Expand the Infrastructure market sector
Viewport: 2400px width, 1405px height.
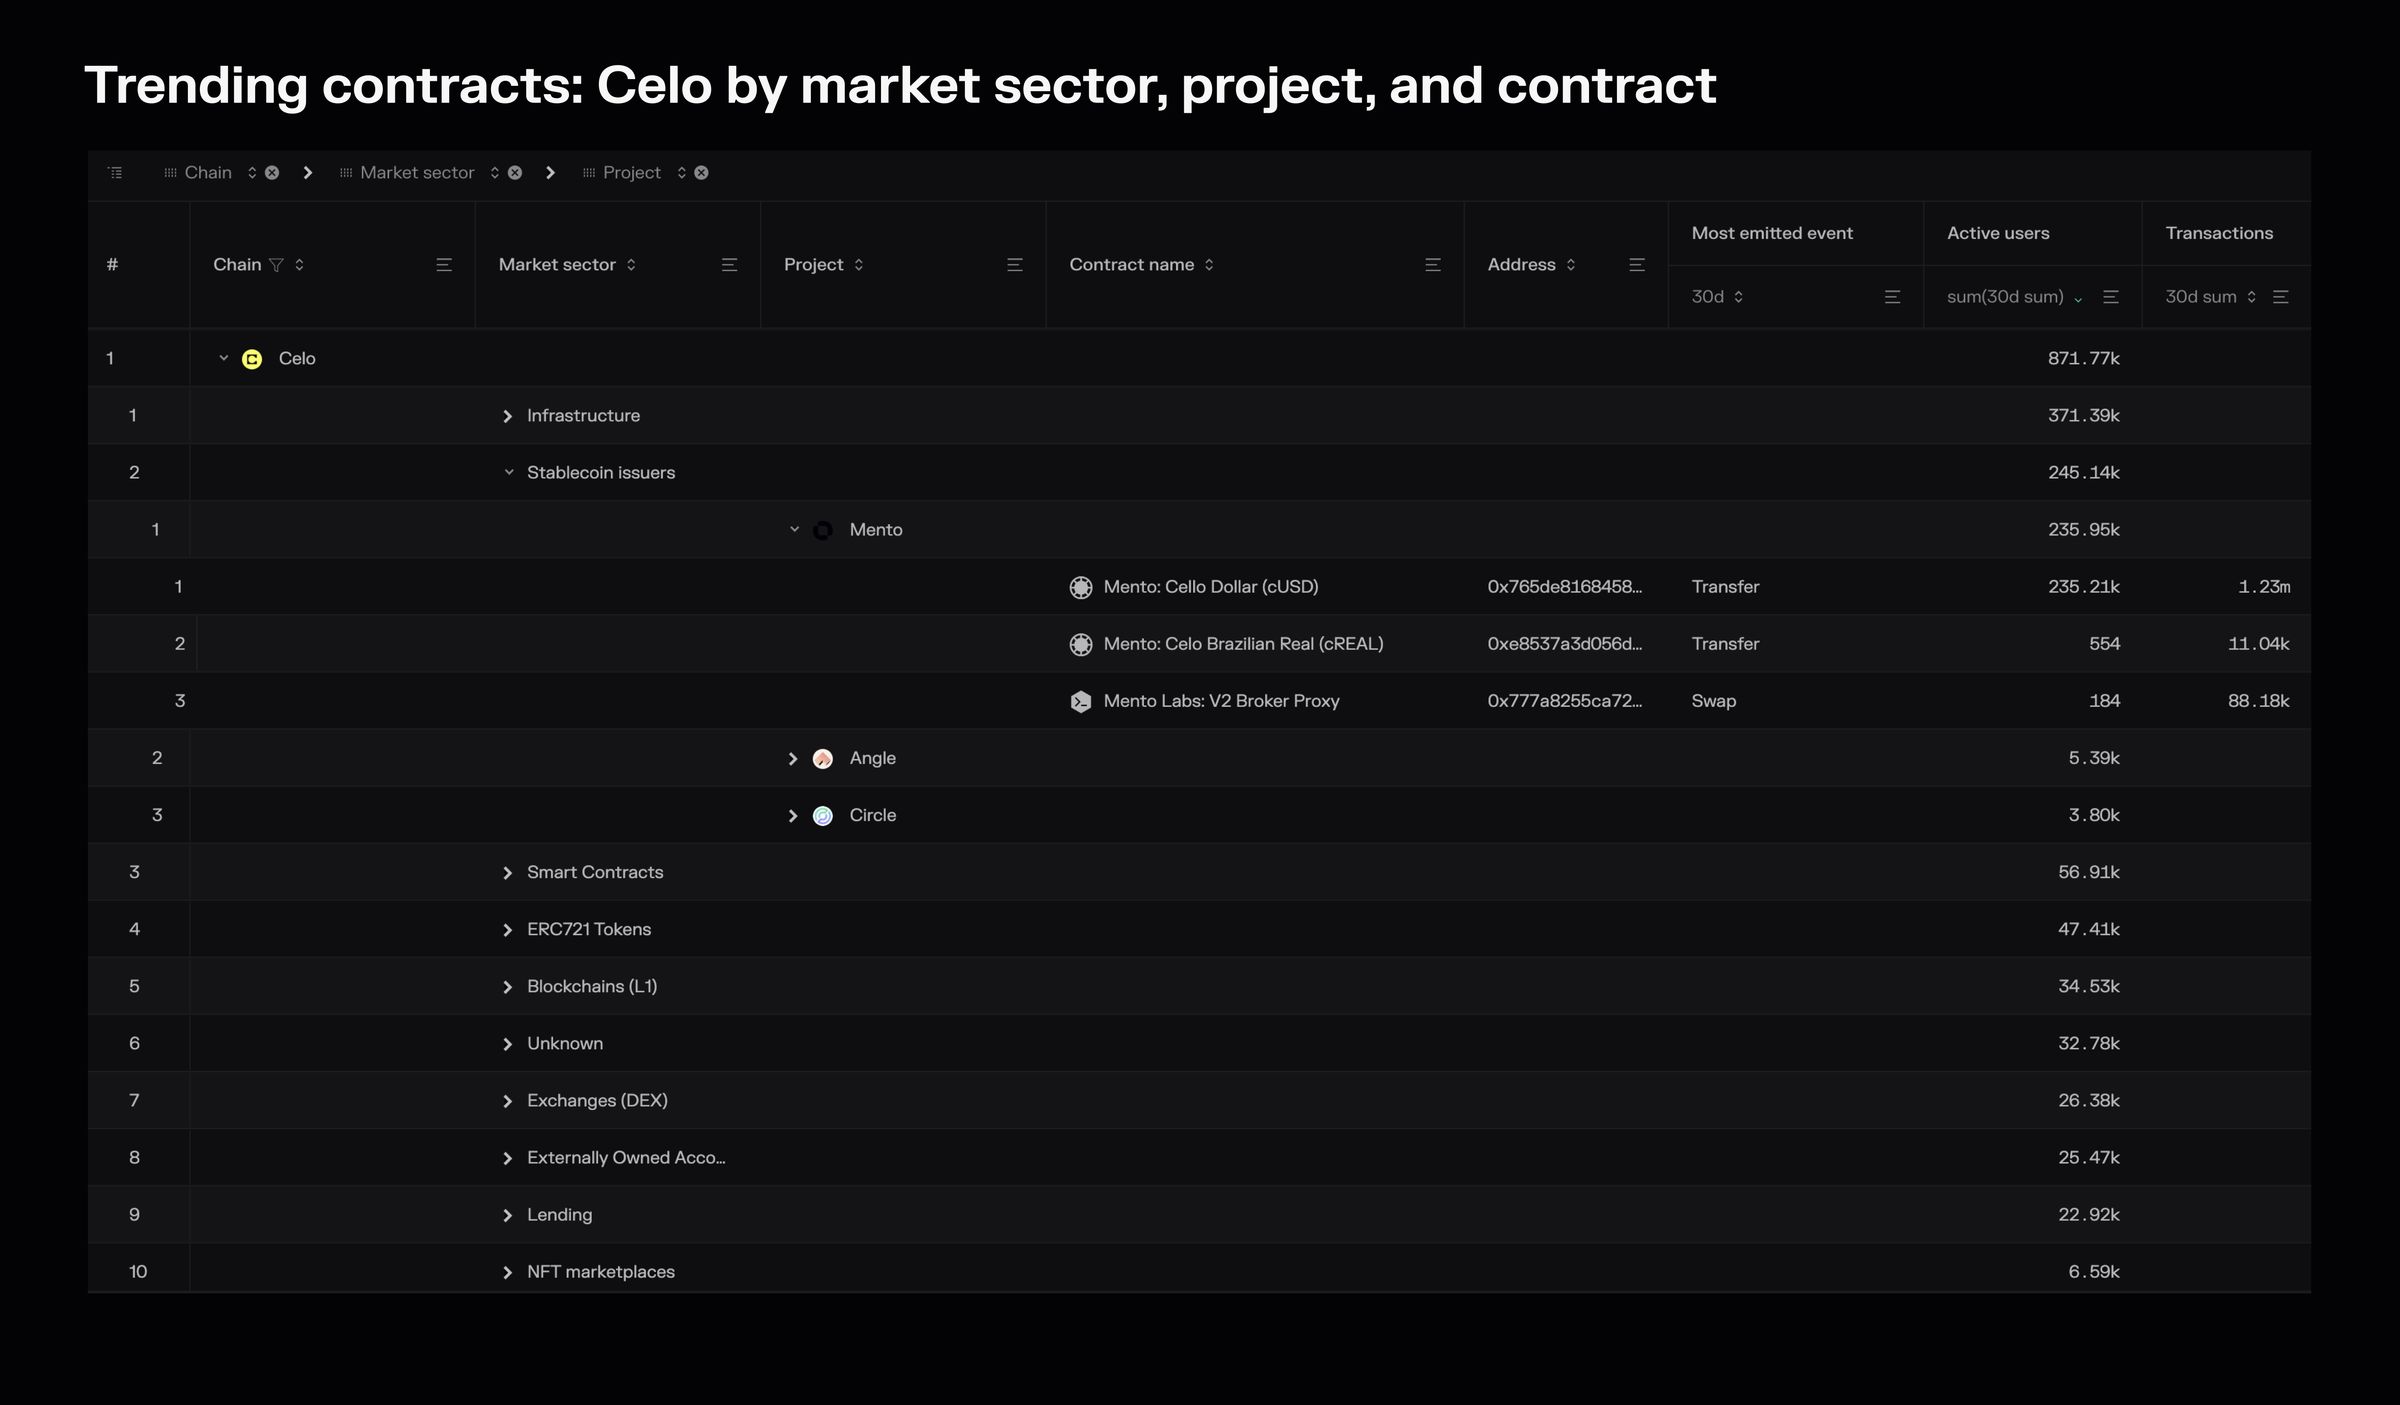coord(507,416)
